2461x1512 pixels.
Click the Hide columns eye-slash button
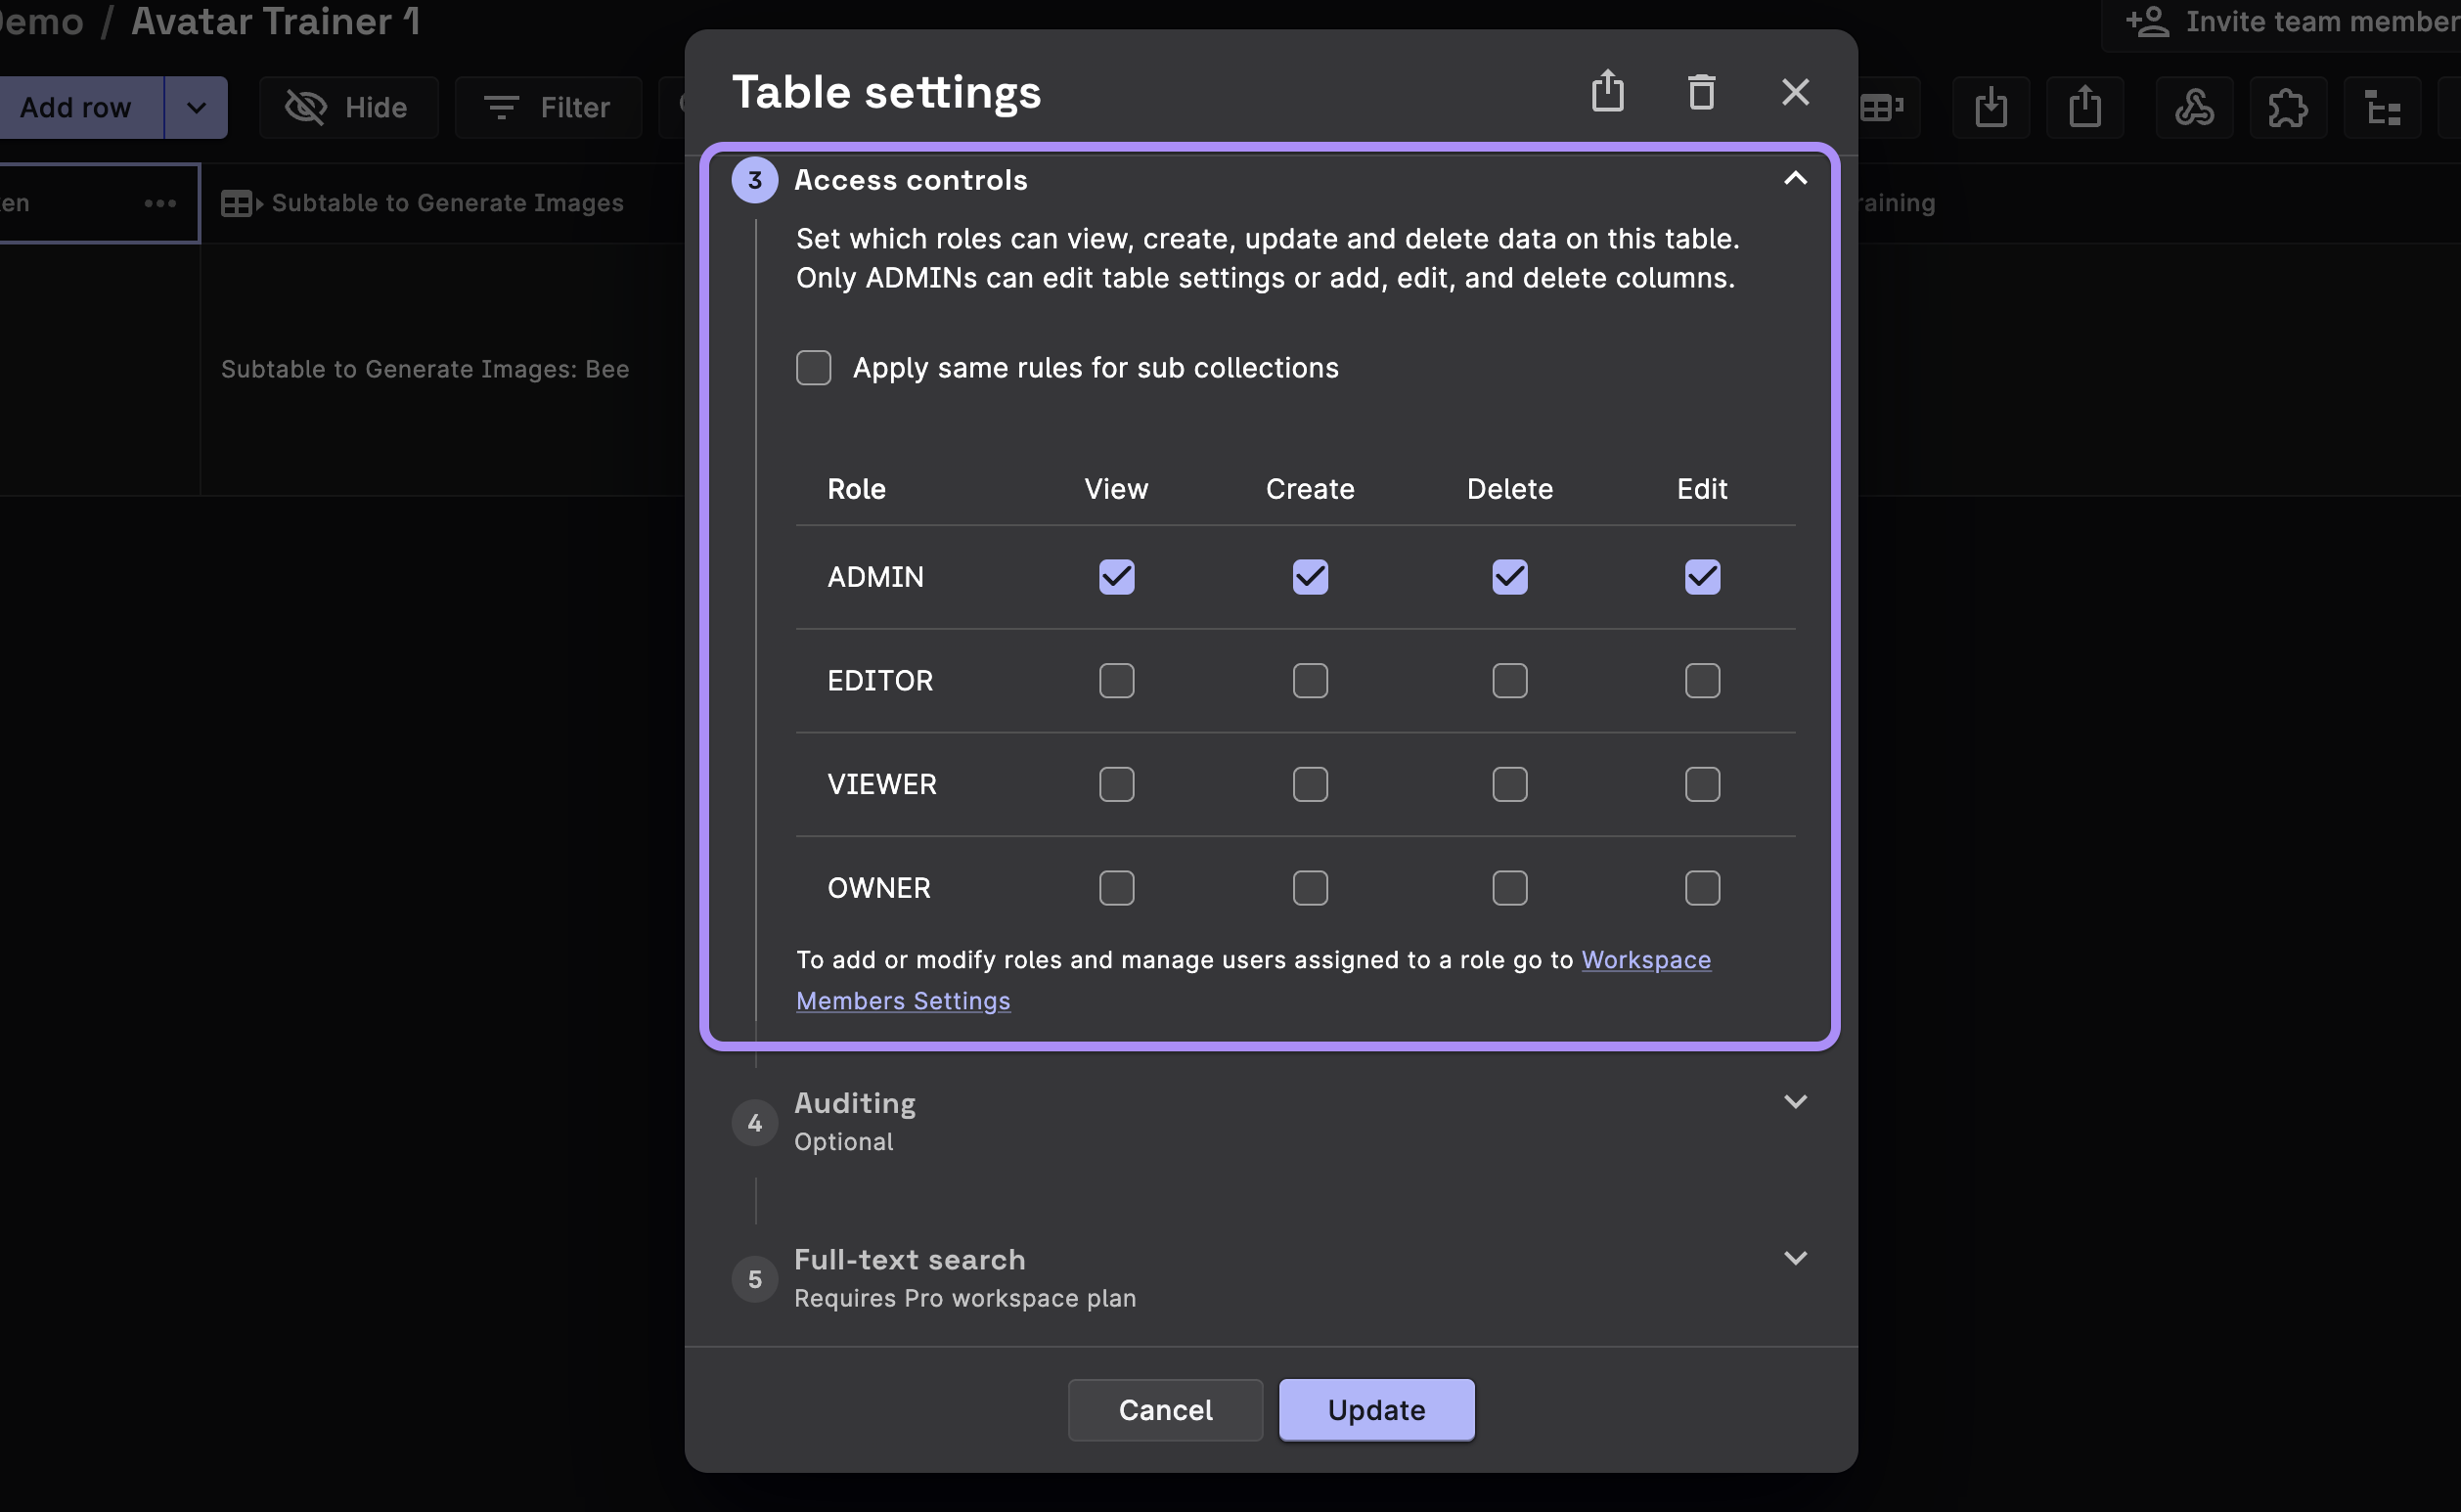point(347,107)
